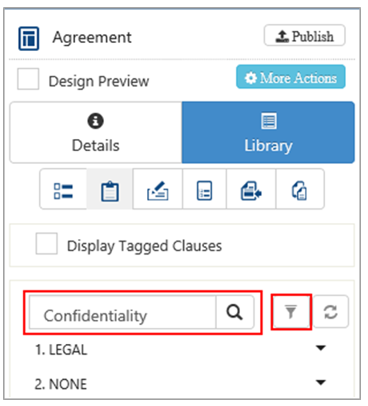
Task: Enable the Design Preview checkbox
Action: [x=28, y=79]
